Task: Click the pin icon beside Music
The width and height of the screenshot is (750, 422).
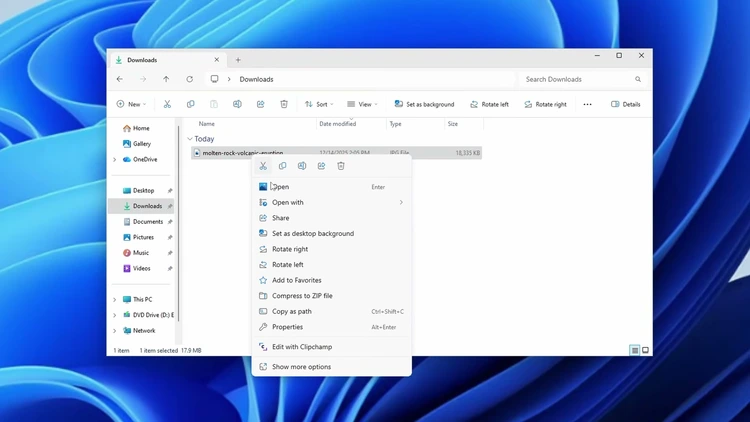Action: (170, 253)
